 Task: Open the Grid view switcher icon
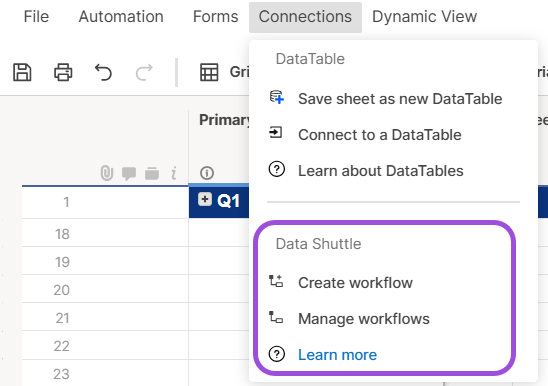[209, 72]
